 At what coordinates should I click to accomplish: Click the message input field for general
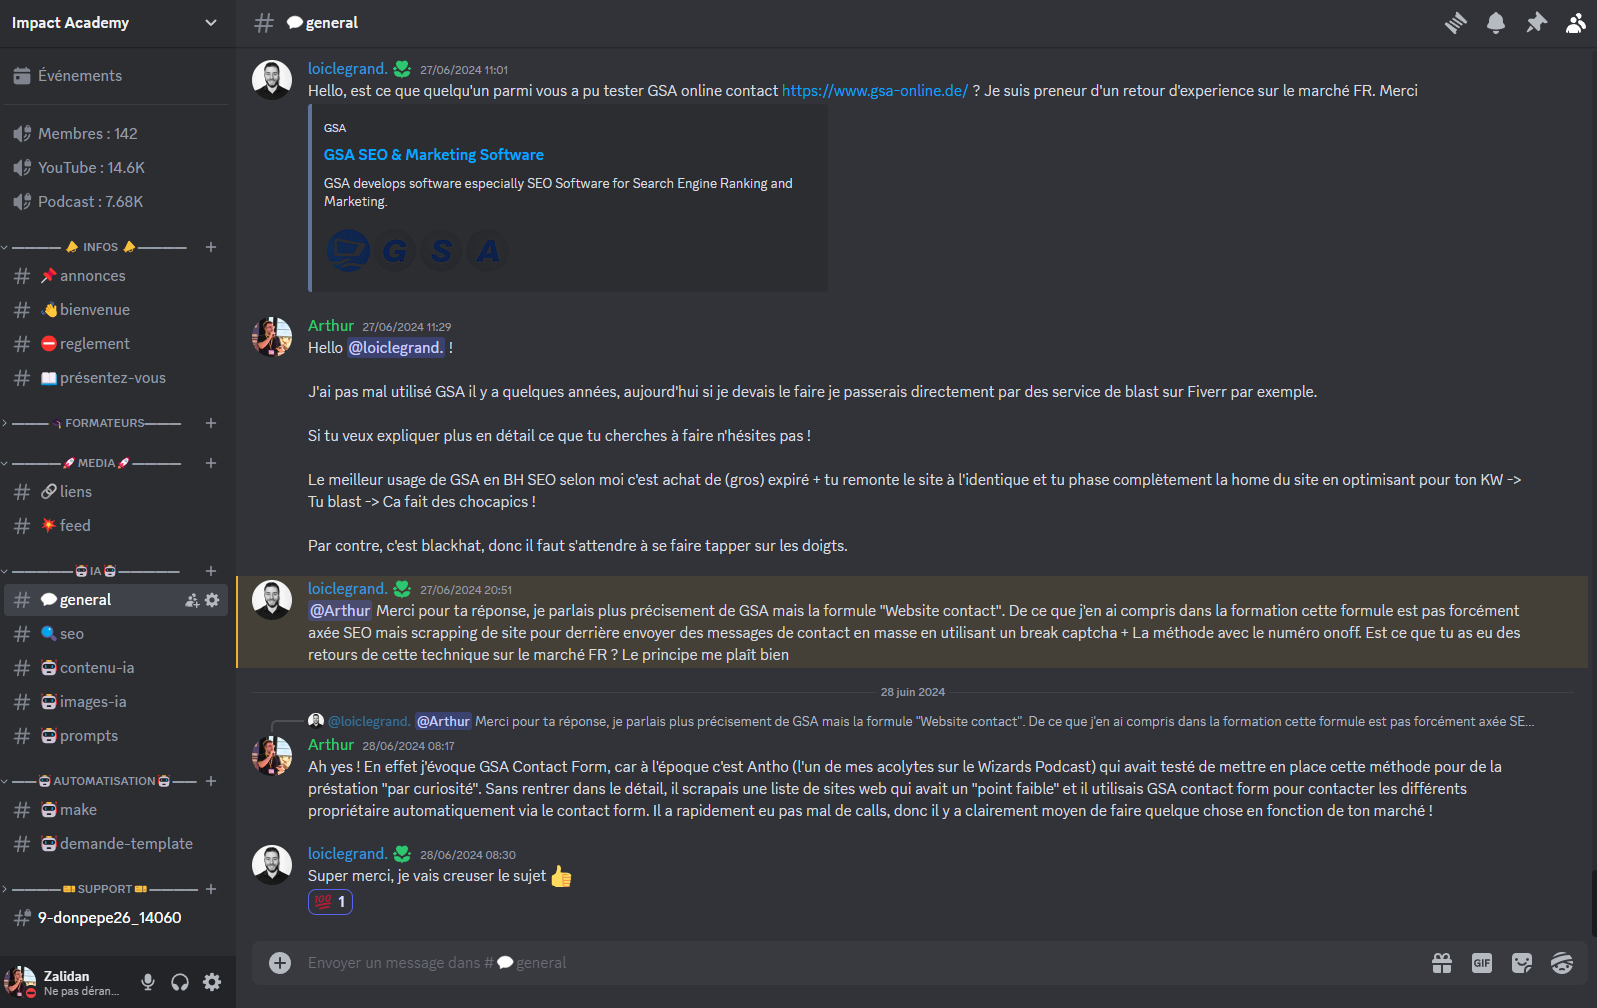(860, 963)
